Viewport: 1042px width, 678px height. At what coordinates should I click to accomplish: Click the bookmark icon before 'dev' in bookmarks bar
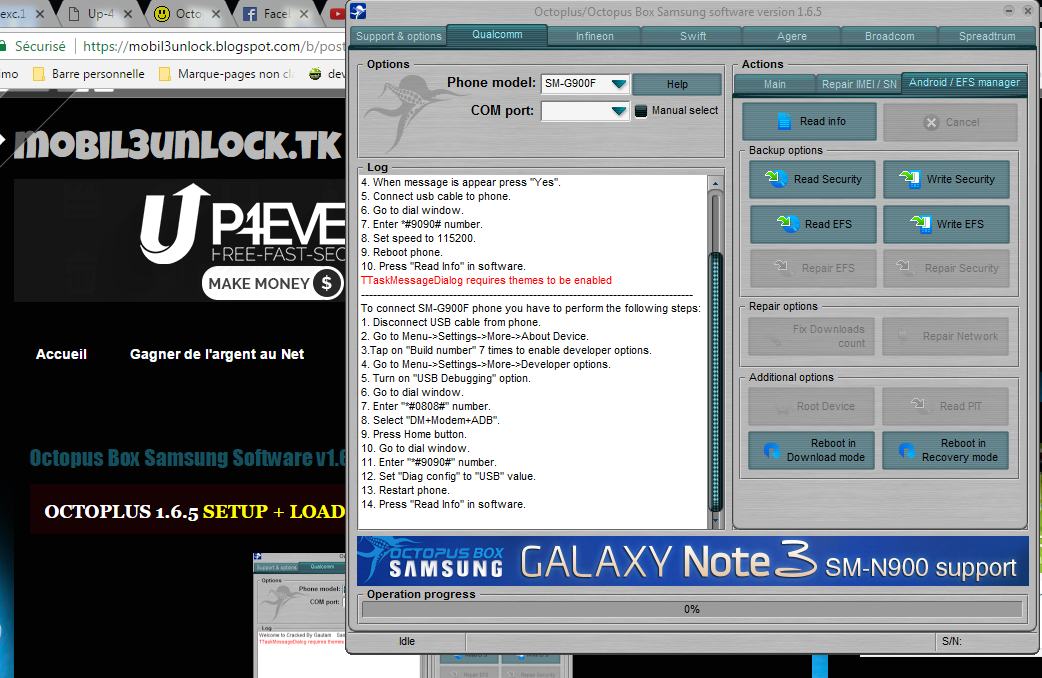[x=315, y=74]
